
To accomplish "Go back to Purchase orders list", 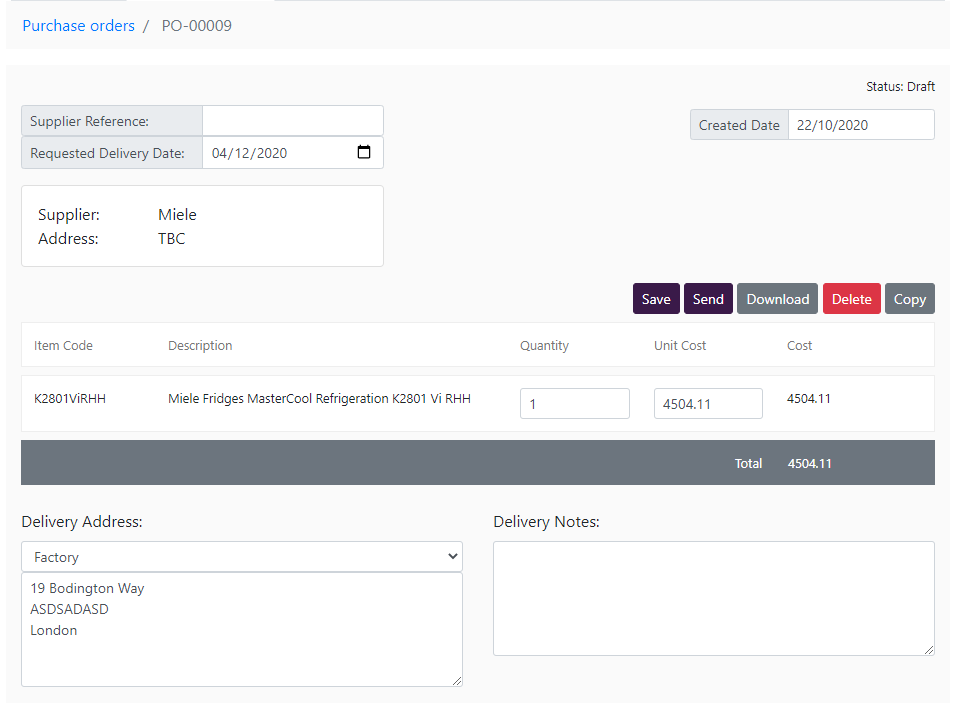I will (x=78, y=26).
